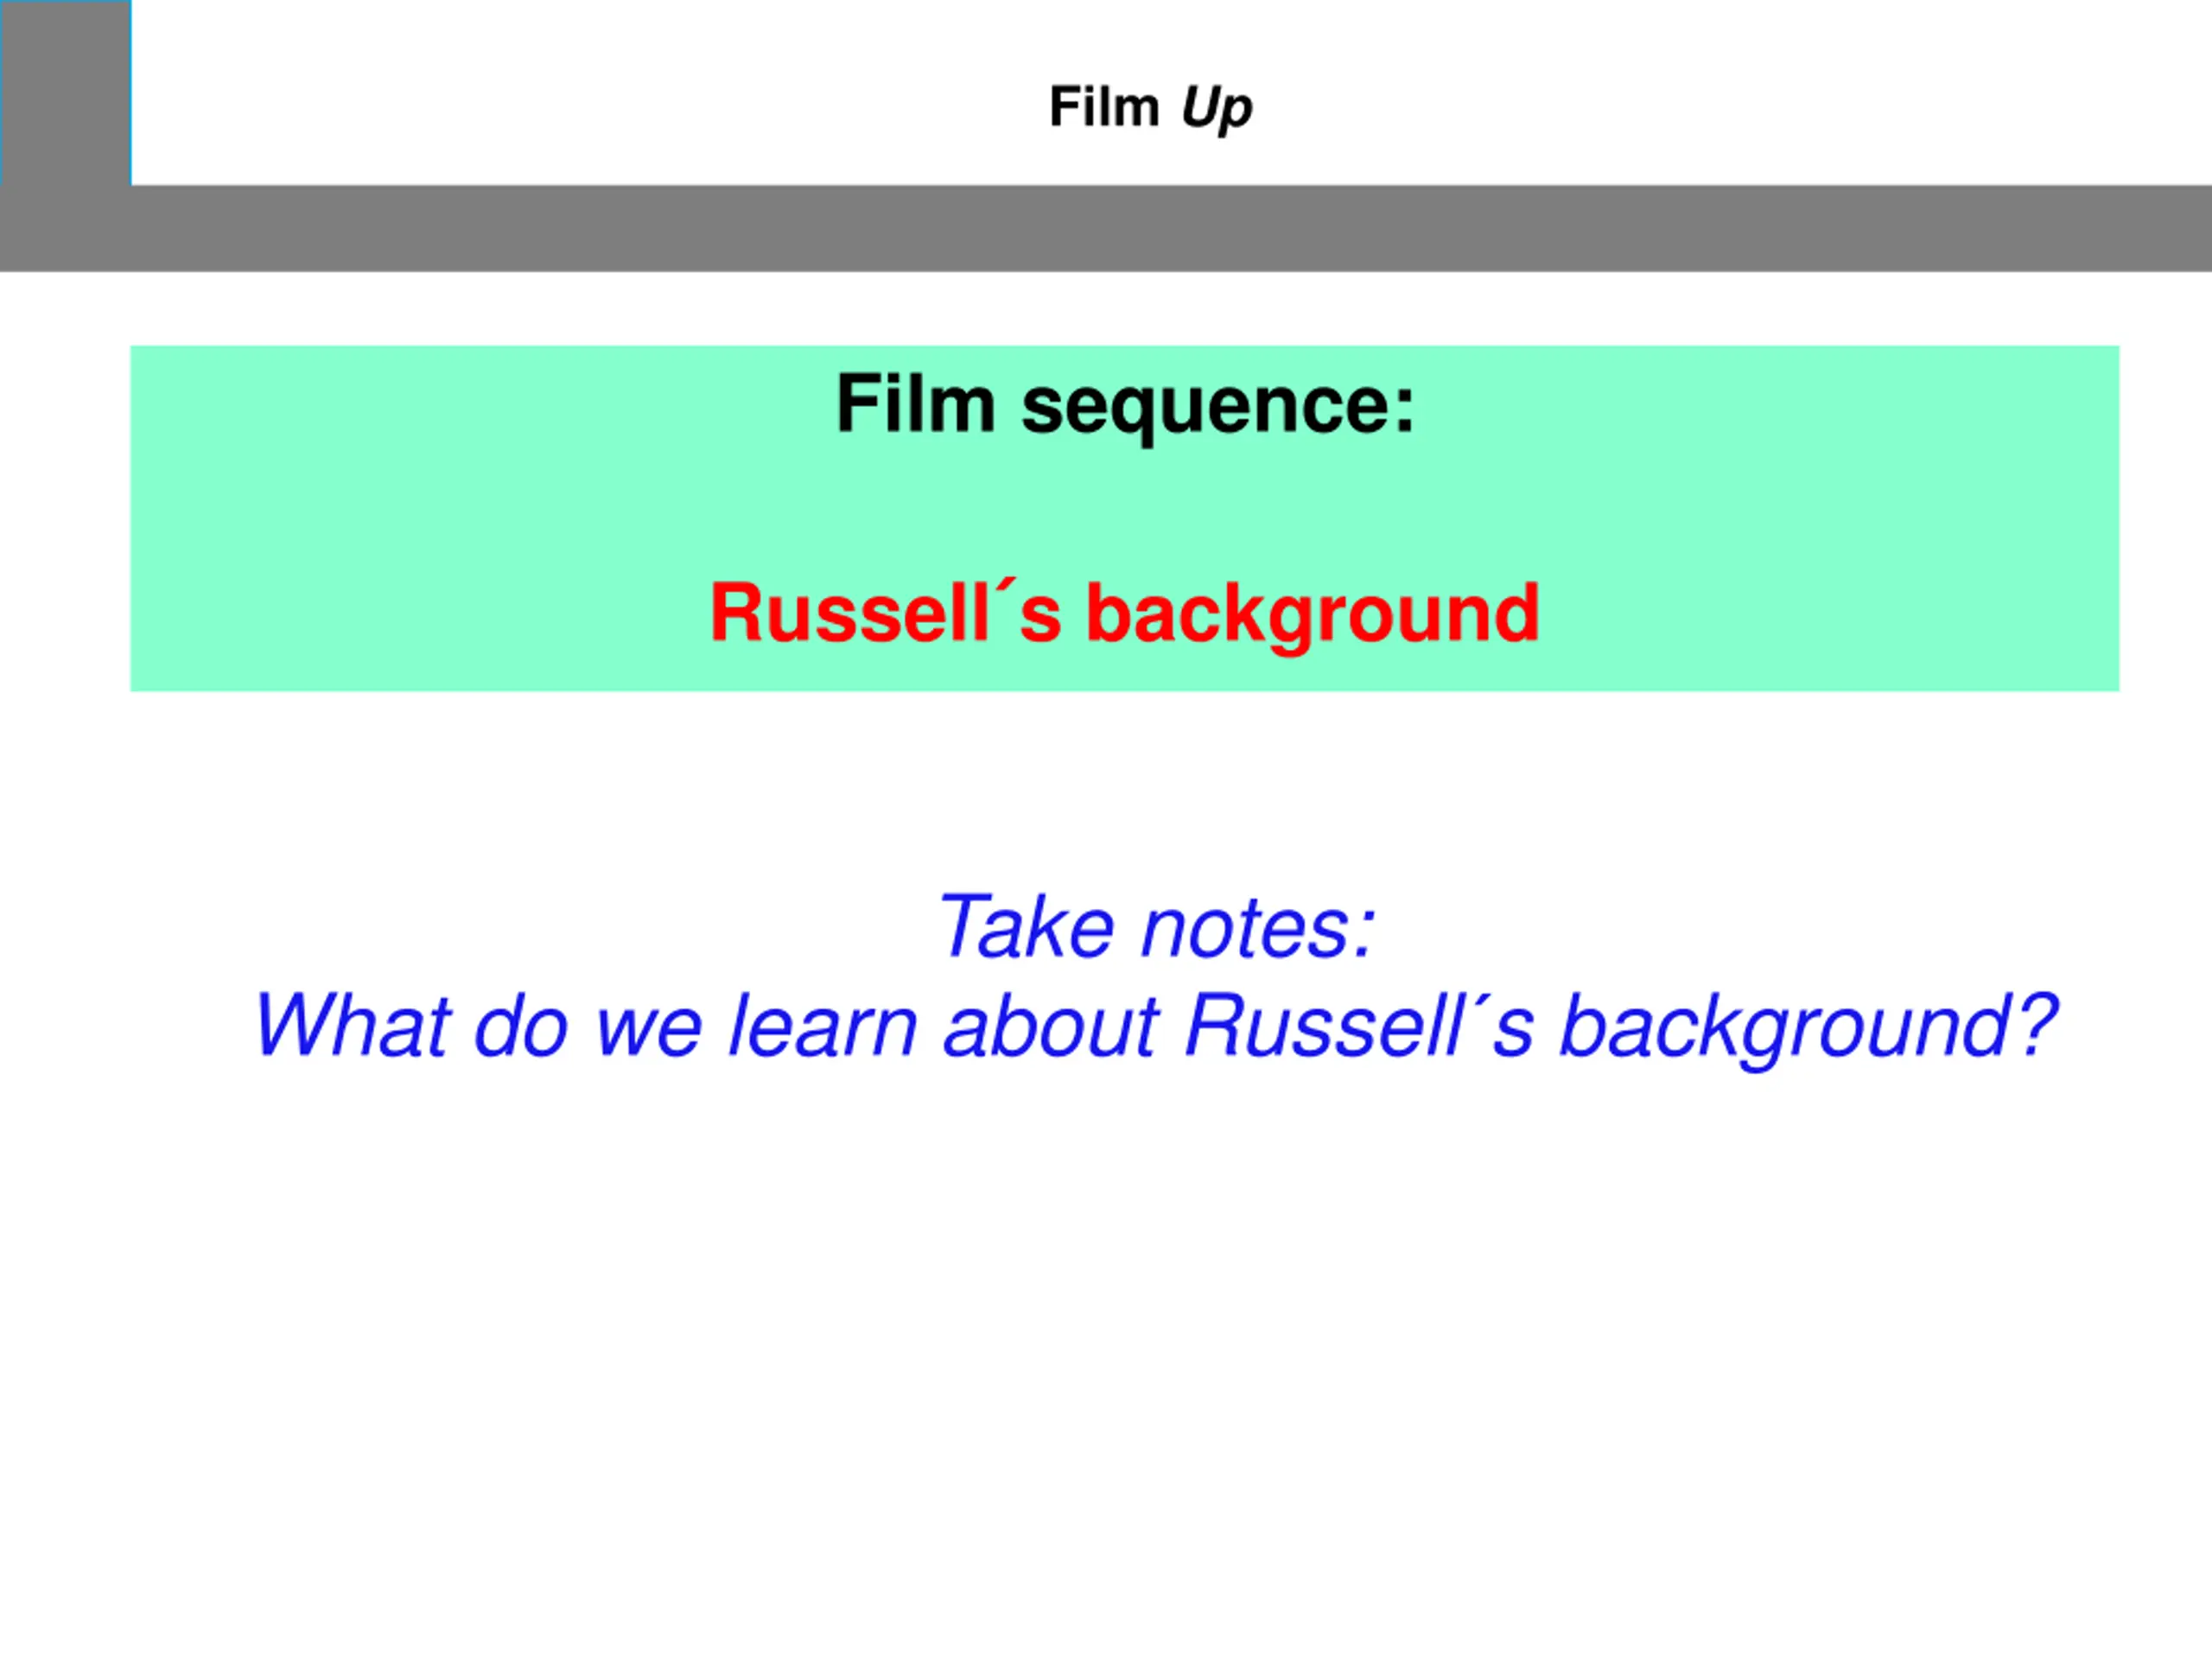Click the red 'Russell´s background' text

tap(1124, 614)
